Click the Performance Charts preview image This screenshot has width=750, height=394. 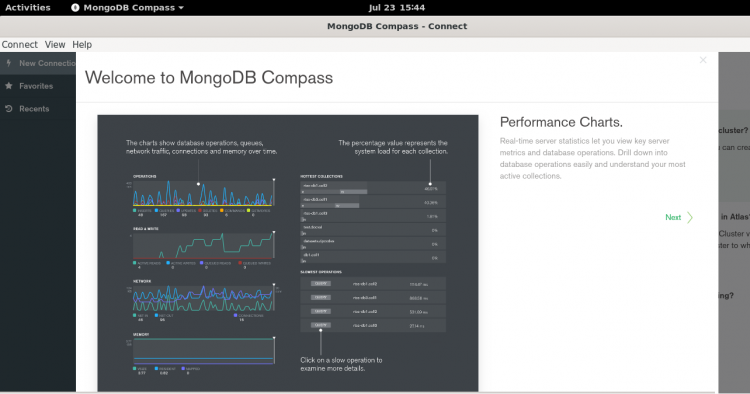tap(288, 253)
